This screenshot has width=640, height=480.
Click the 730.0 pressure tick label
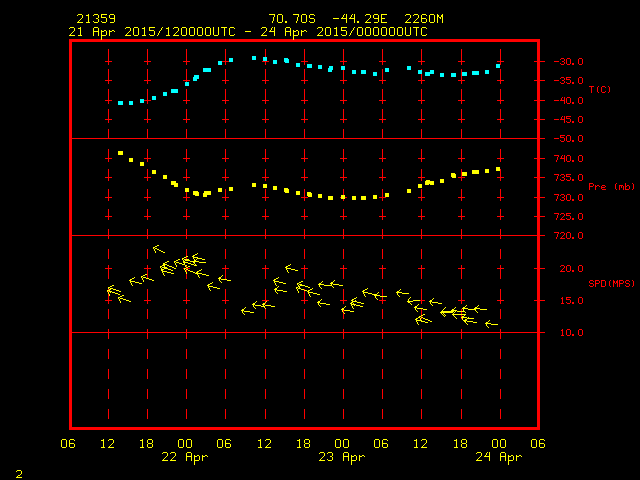pyautogui.click(x=571, y=198)
